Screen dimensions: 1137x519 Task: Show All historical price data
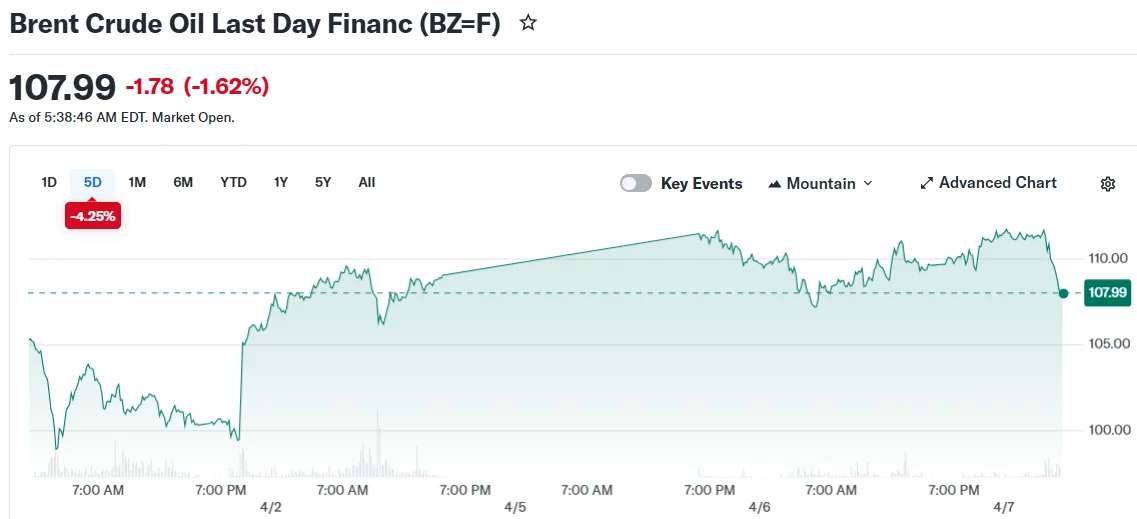pos(367,182)
